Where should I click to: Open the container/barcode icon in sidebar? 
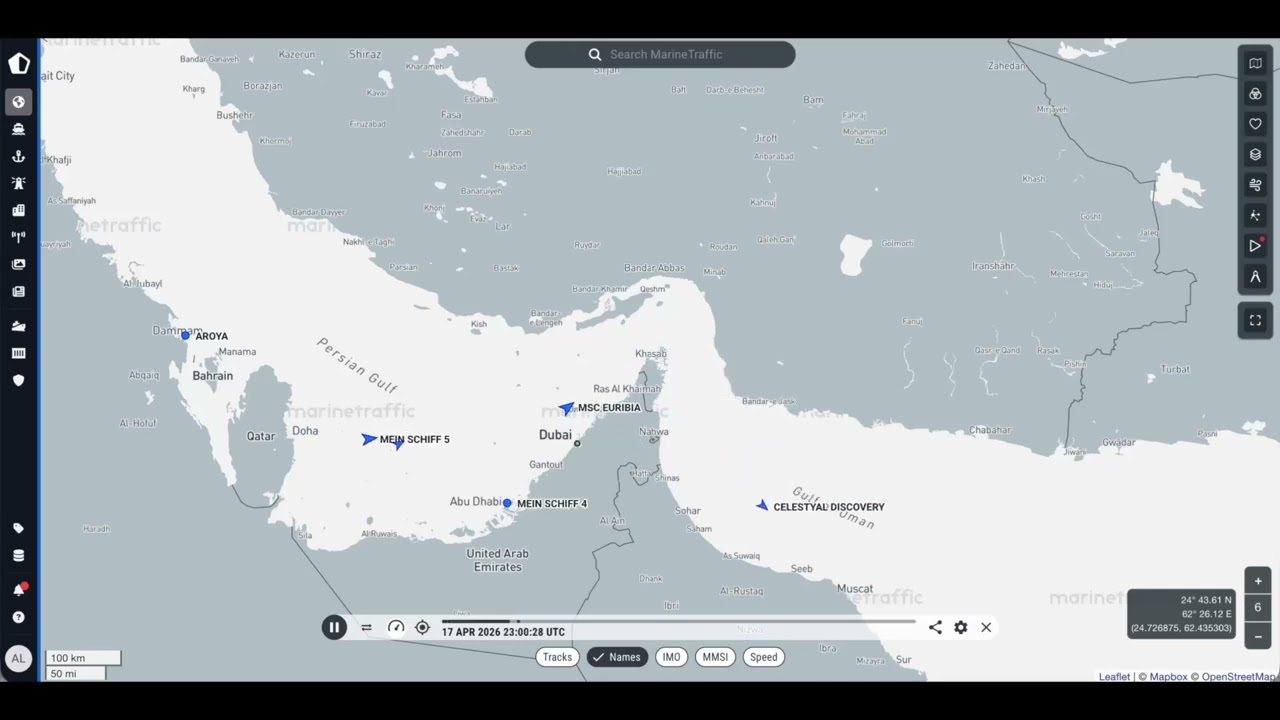[x=18, y=353]
